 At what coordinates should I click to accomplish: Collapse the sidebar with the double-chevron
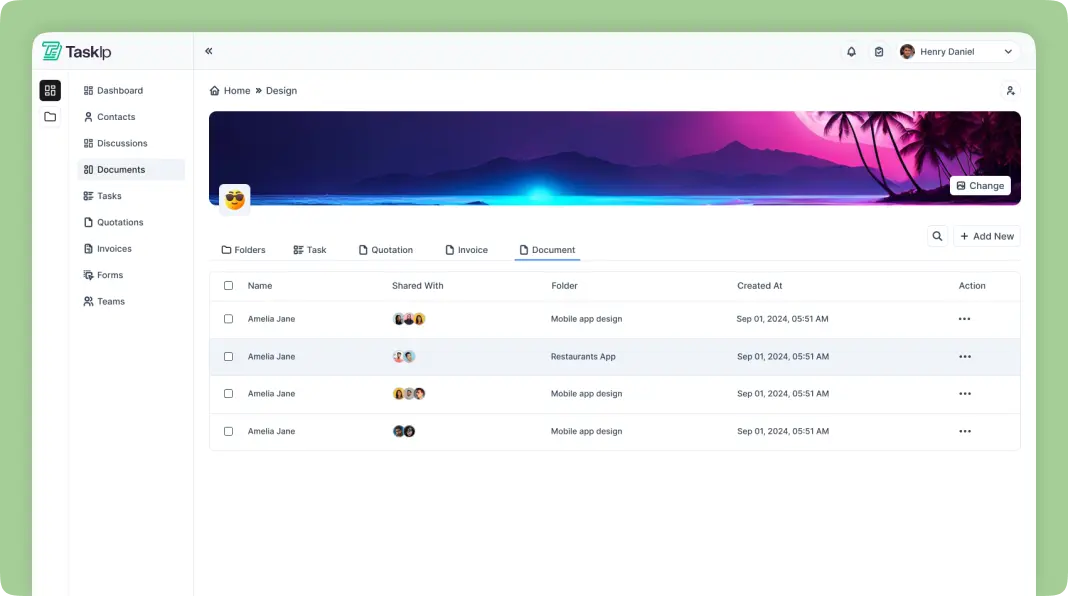click(209, 50)
